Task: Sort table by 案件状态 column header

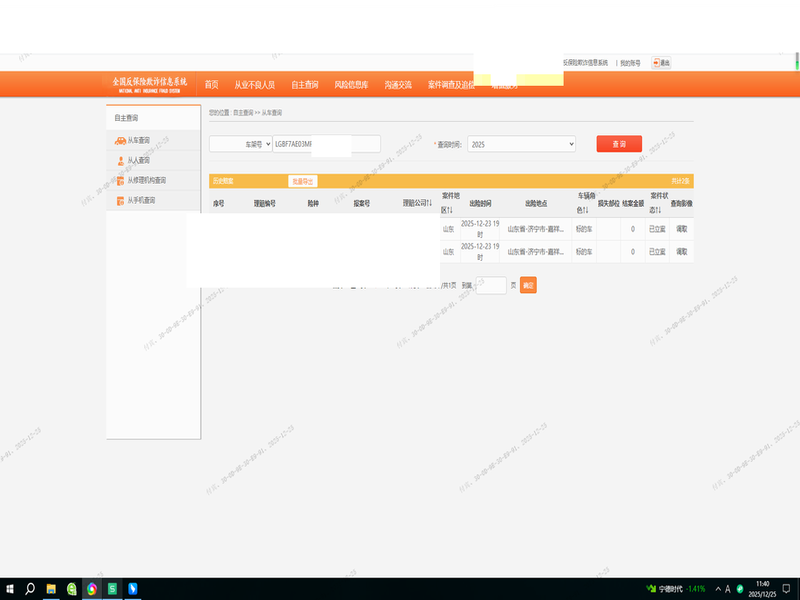Action: [x=658, y=202]
